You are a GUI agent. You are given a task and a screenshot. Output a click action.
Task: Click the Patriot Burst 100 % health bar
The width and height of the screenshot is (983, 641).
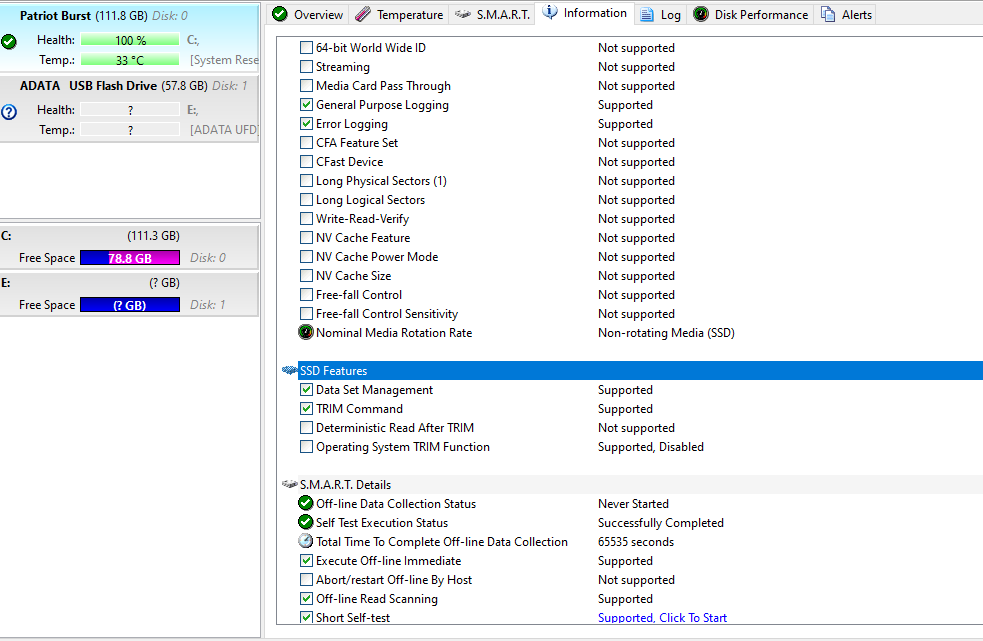click(130, 40)
